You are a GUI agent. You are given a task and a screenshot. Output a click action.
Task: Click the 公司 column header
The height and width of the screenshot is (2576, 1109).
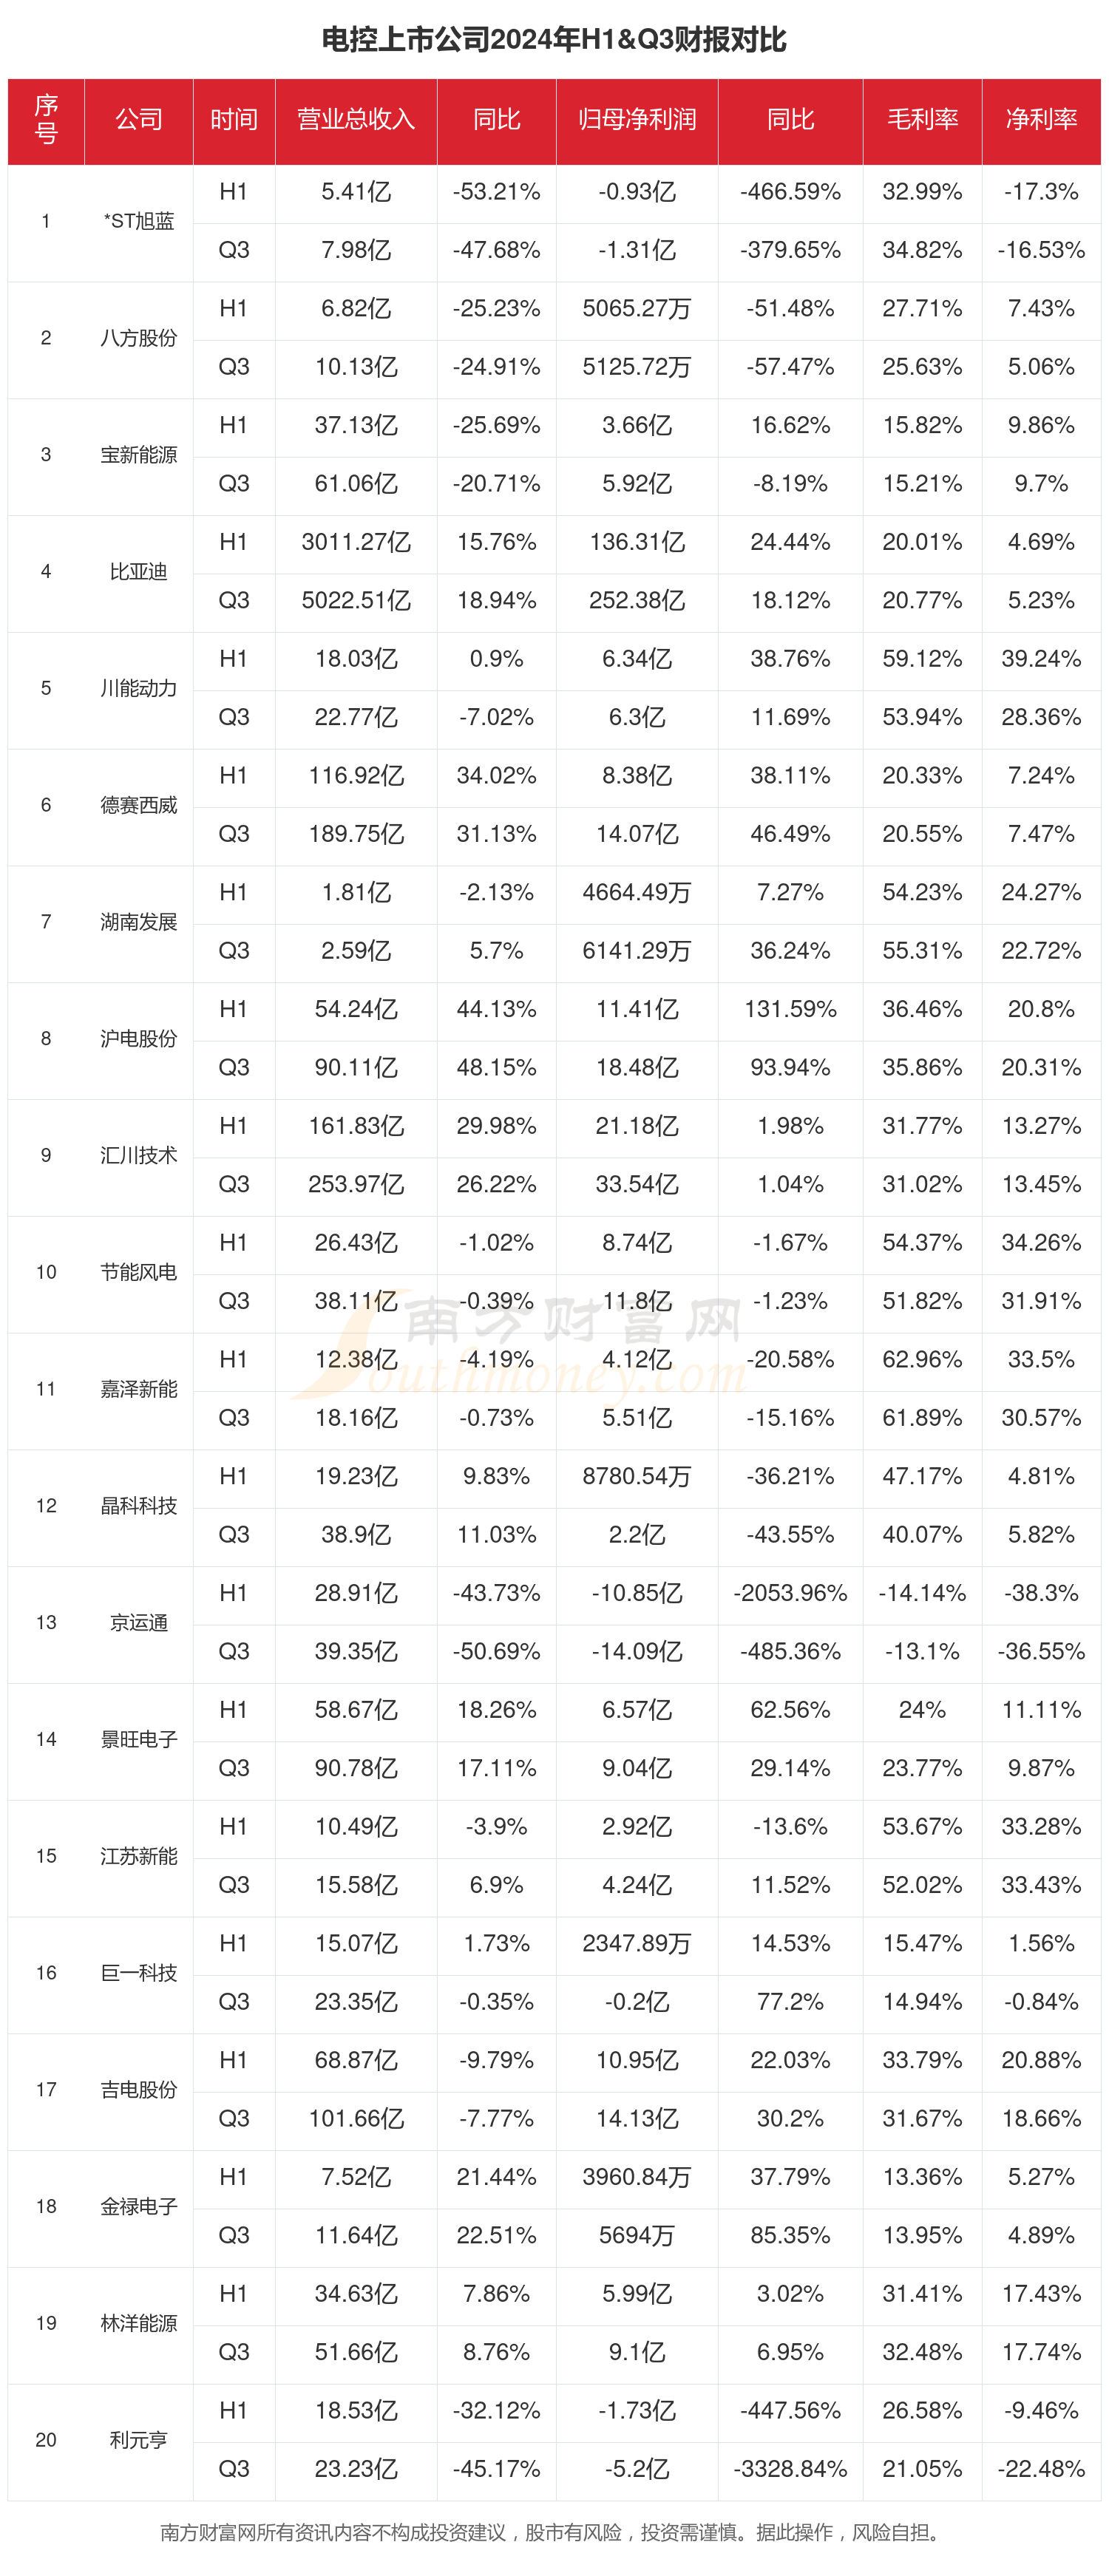[x=138, y=120]
